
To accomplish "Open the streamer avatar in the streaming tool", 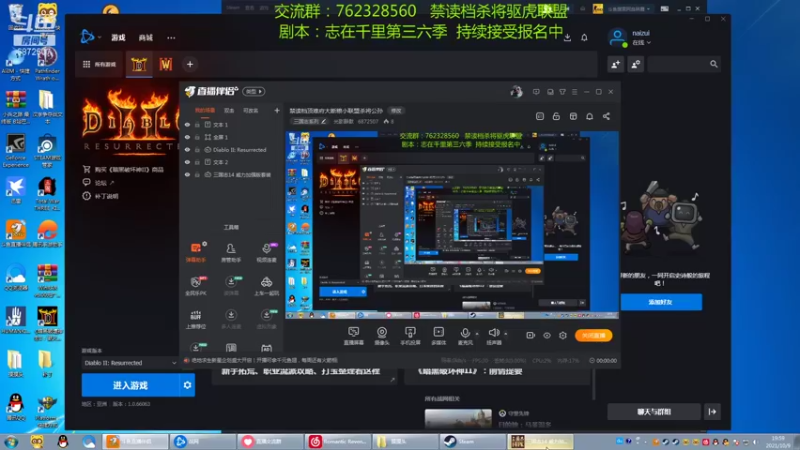I will (516, 92).
